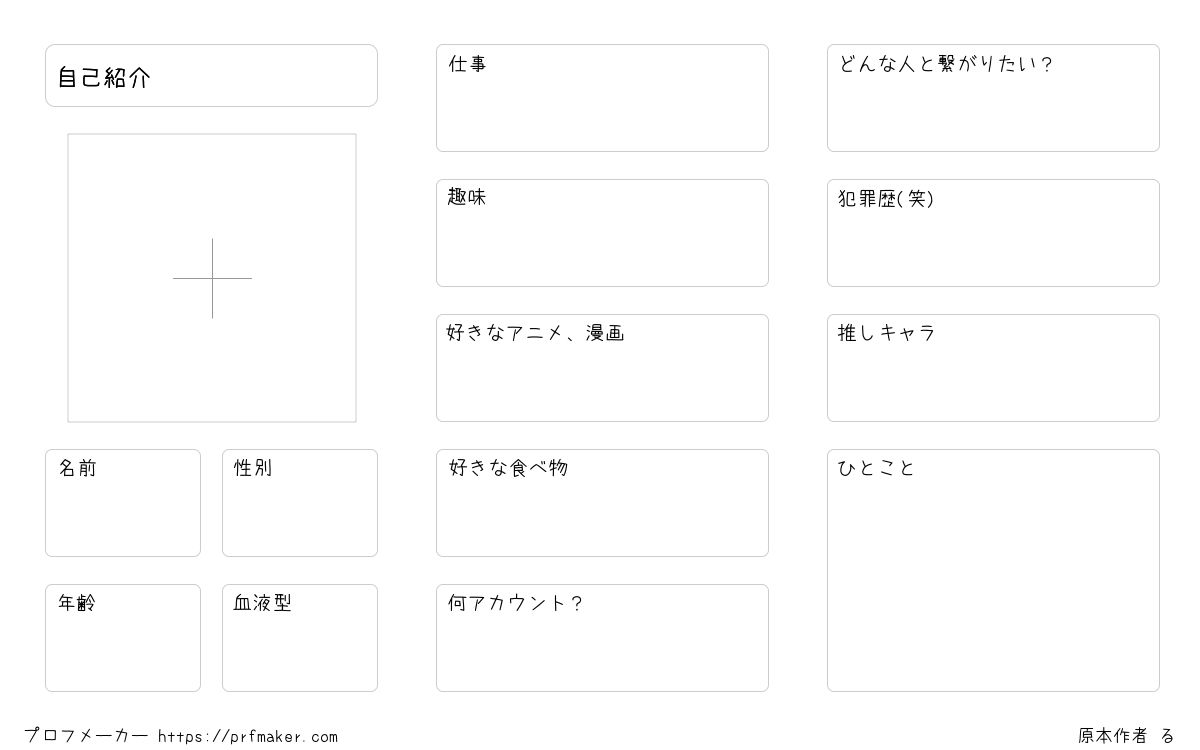Select the 血液型 blood type box

click(300, 638)
